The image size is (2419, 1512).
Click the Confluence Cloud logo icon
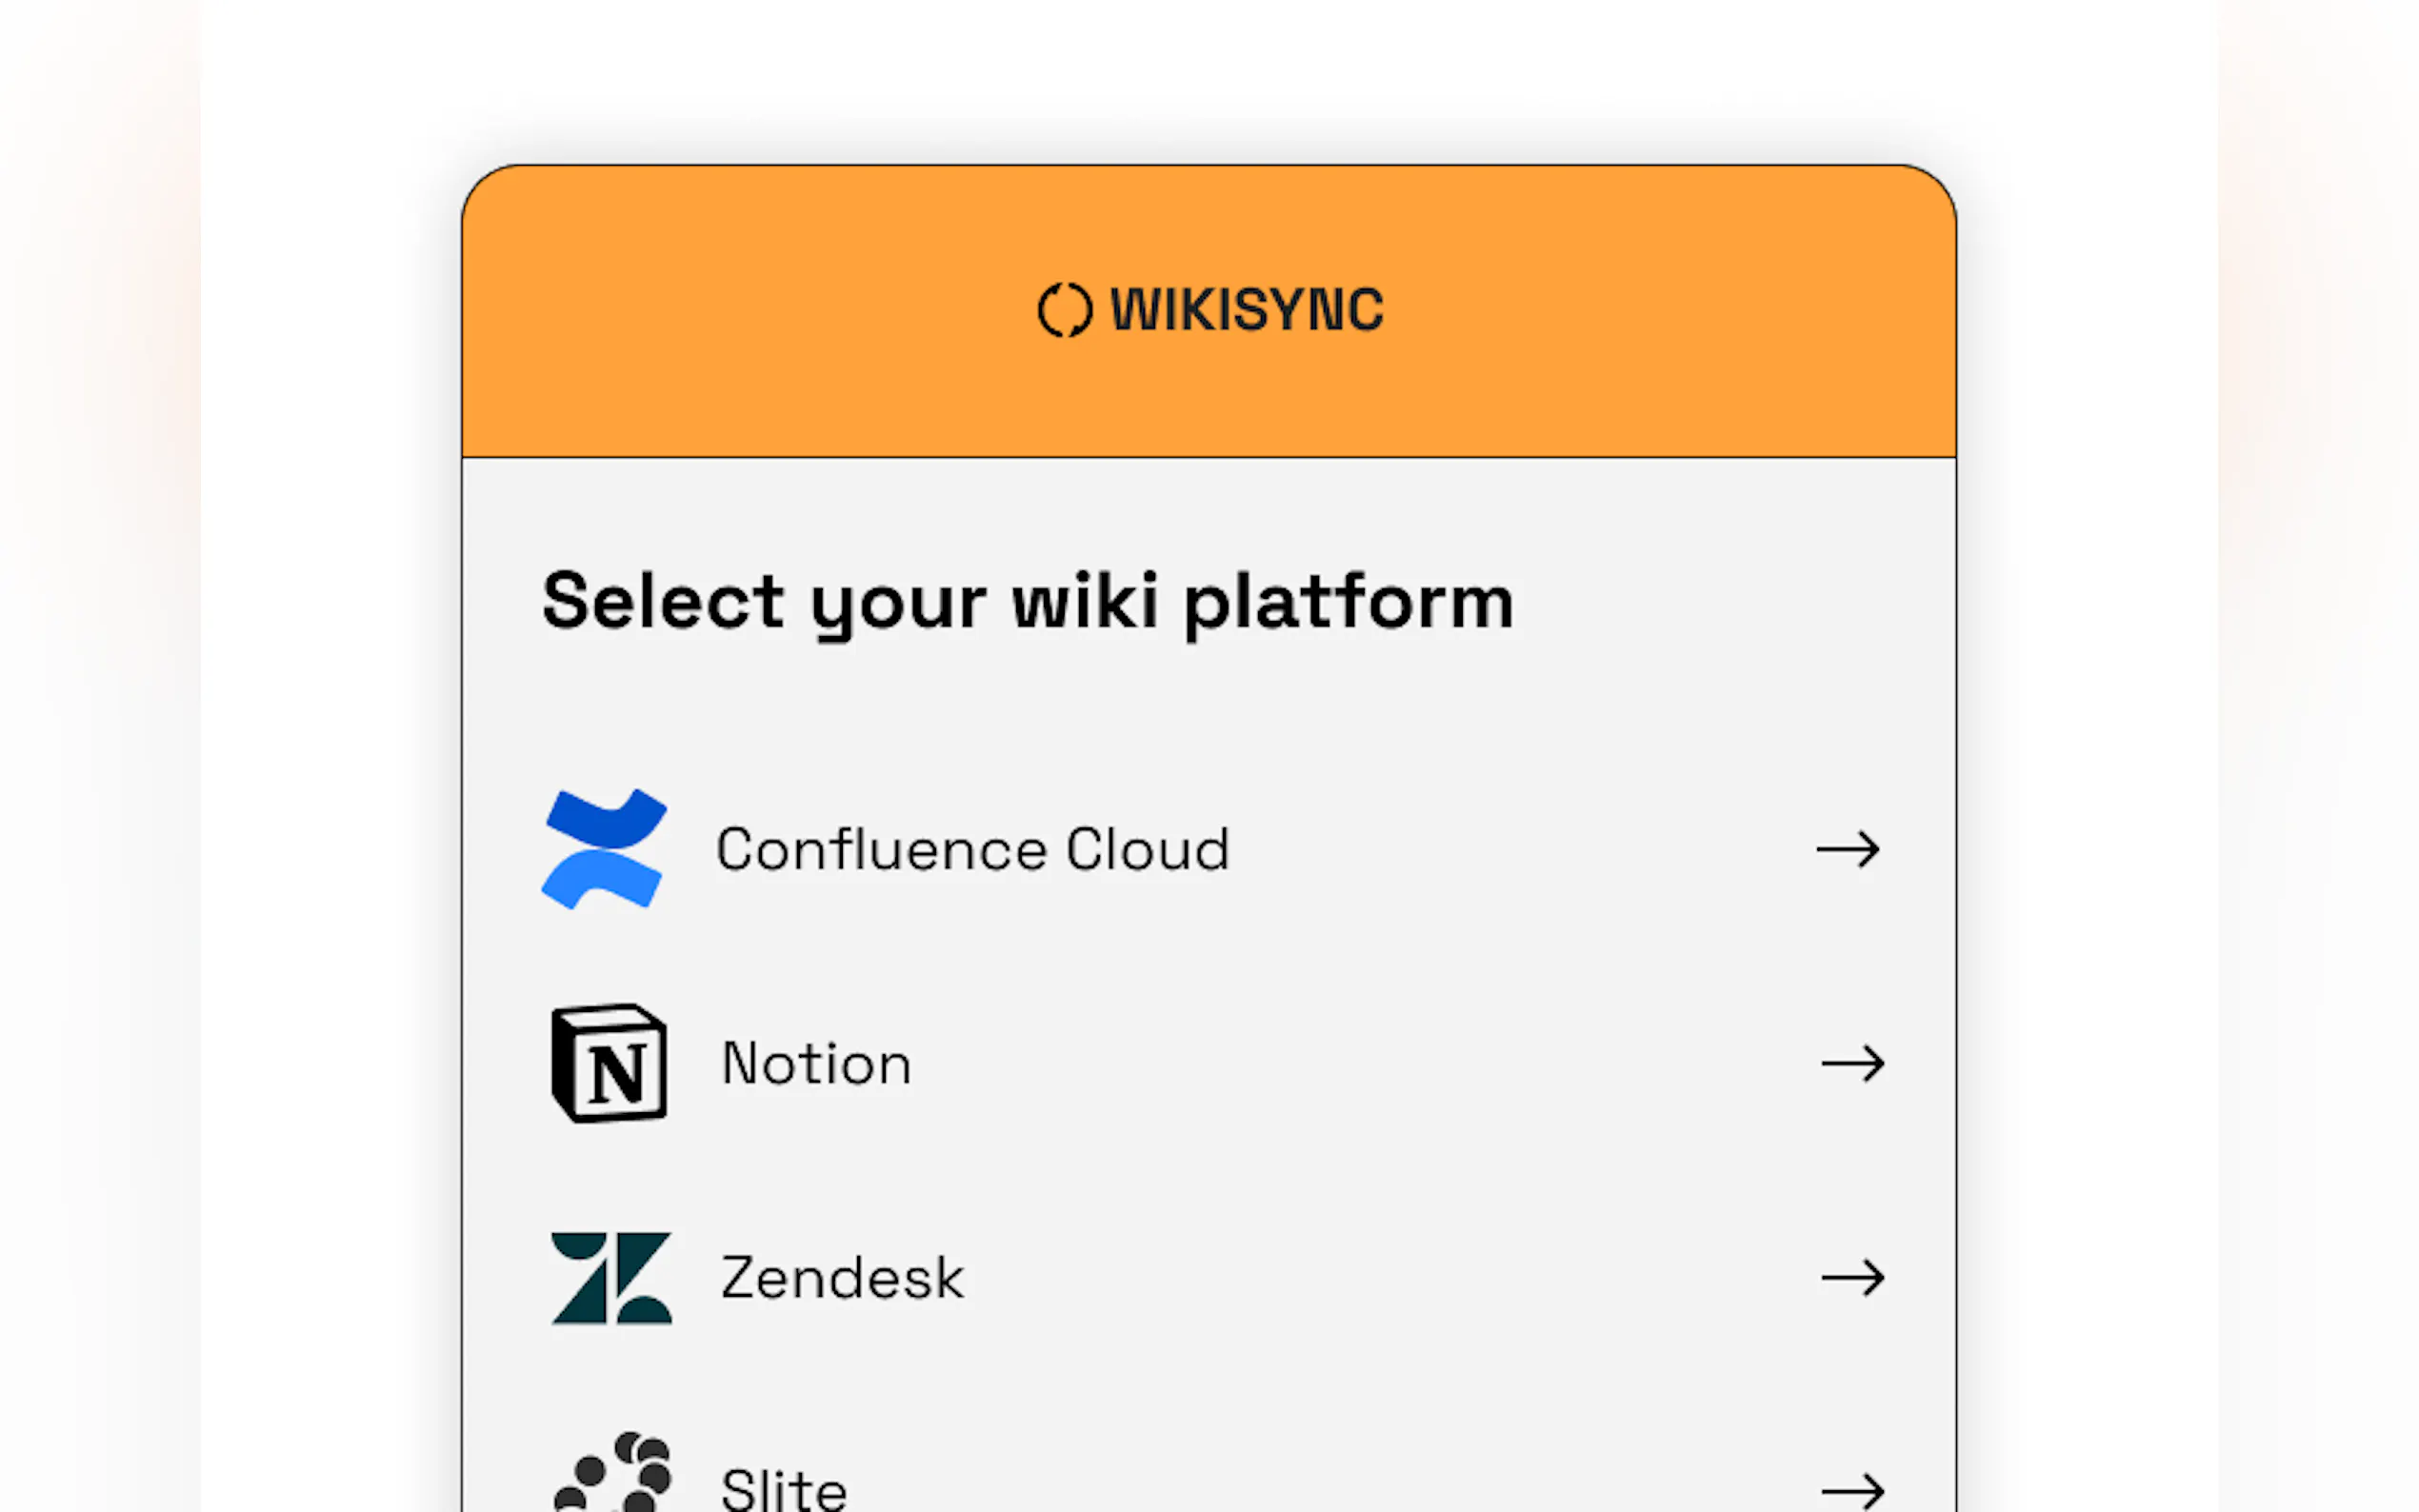pos(604,849)
